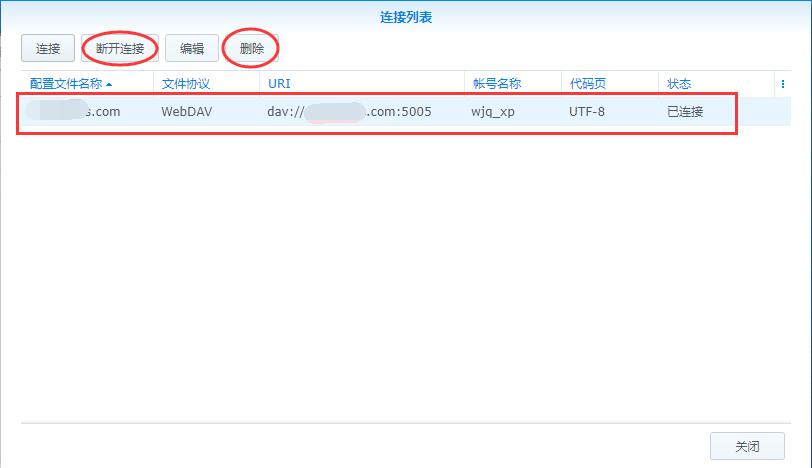Click the 帐号名称 column header

513,83
